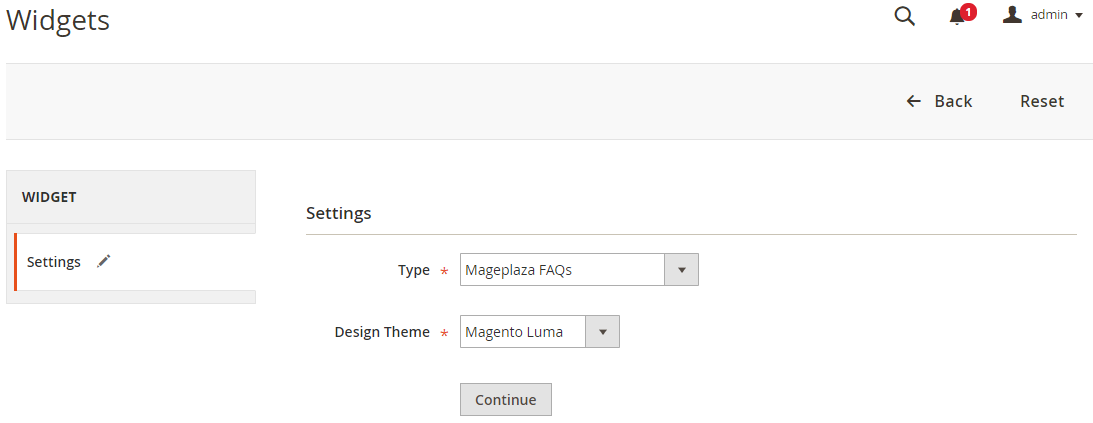Click the Design Theme field label
The width and height of the screenshot is (1093, 423).
pyautogui.click(x=382, y=332)
